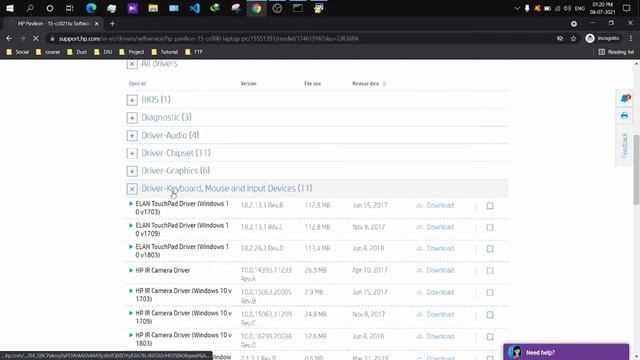The width and height of the screenshot is (640, 360).
Task: Download HP IR Camera Driver 24.8 MB
Action: point(435,314)
